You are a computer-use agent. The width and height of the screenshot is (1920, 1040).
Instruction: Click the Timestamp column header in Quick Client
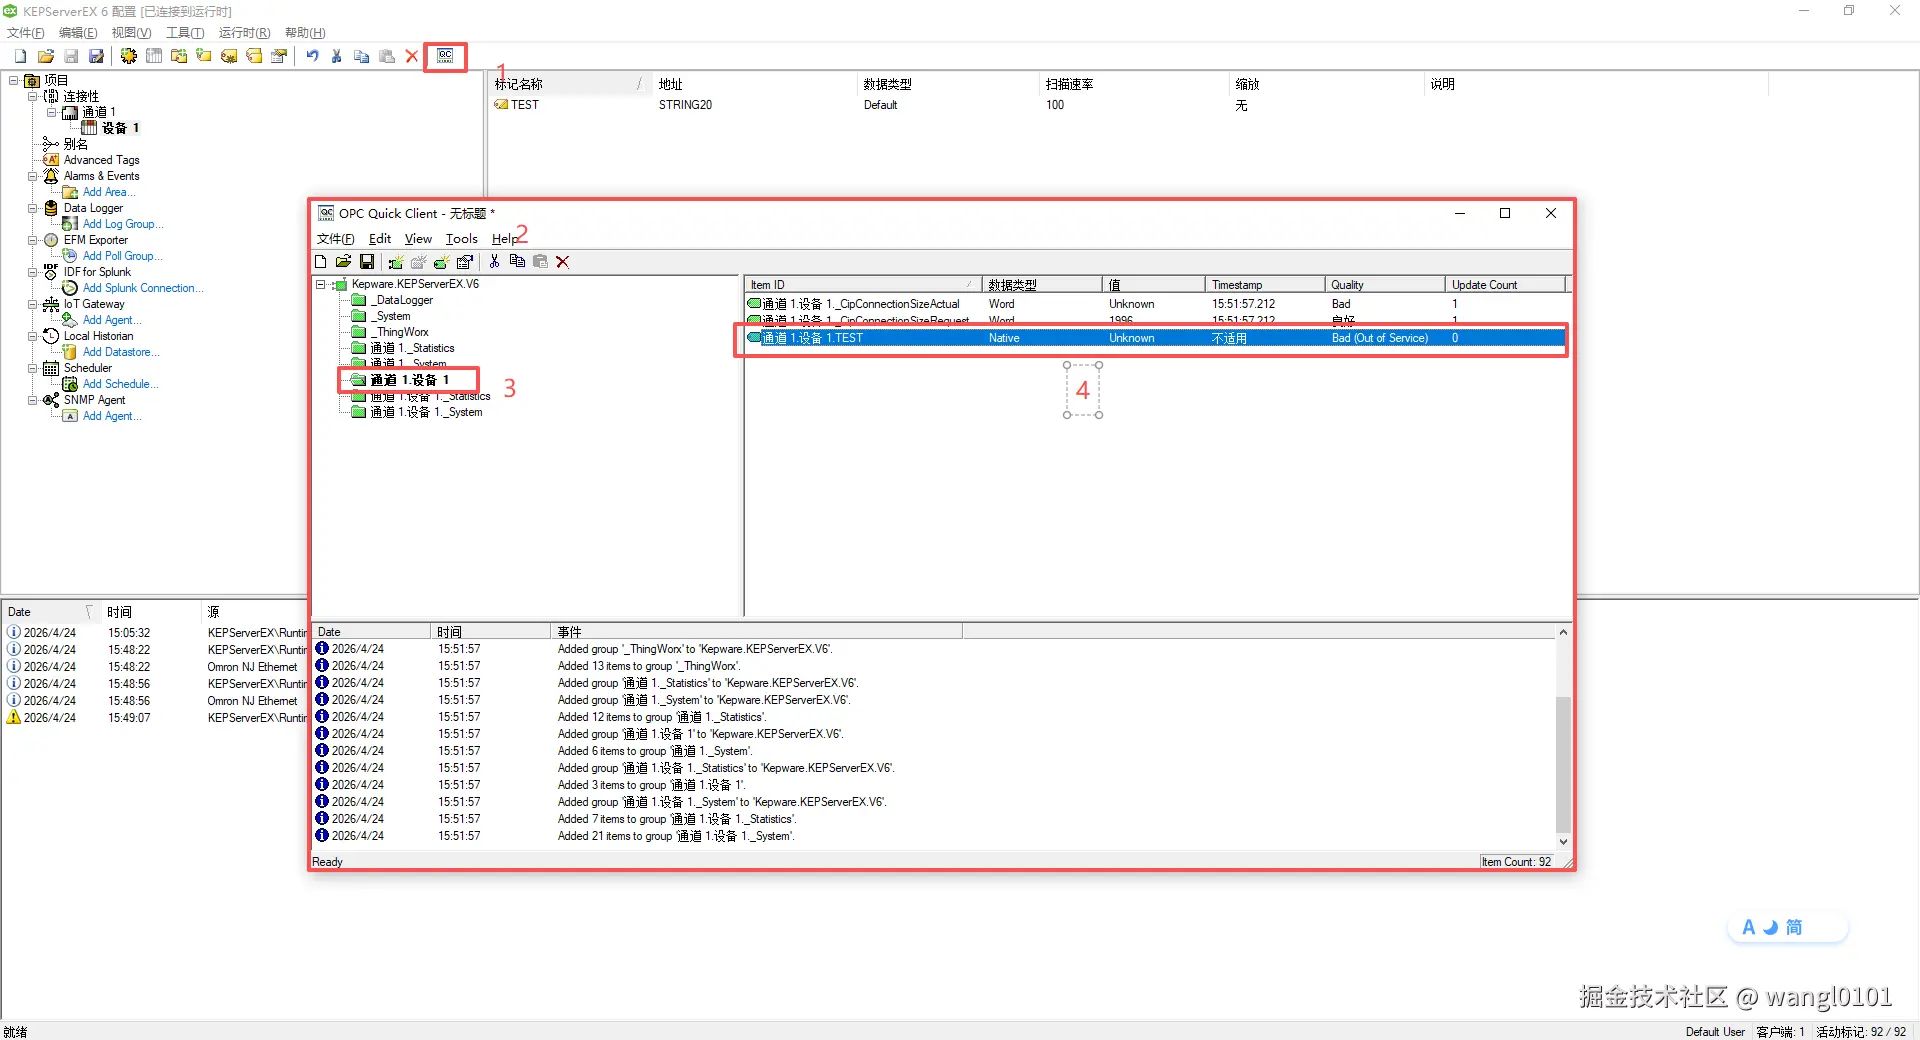tap(1264, 285)
